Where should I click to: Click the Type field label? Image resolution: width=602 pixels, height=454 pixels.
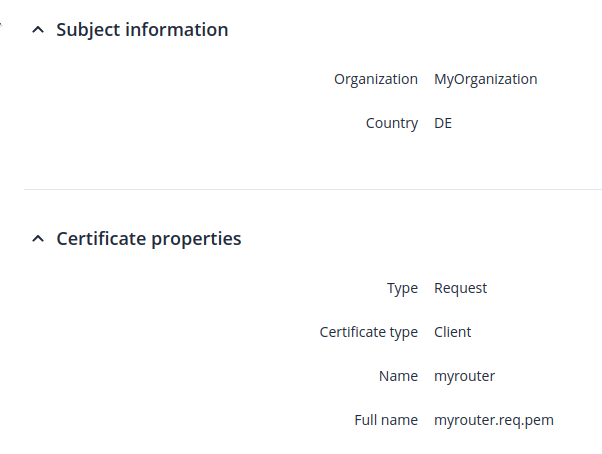tap(402, 288)
